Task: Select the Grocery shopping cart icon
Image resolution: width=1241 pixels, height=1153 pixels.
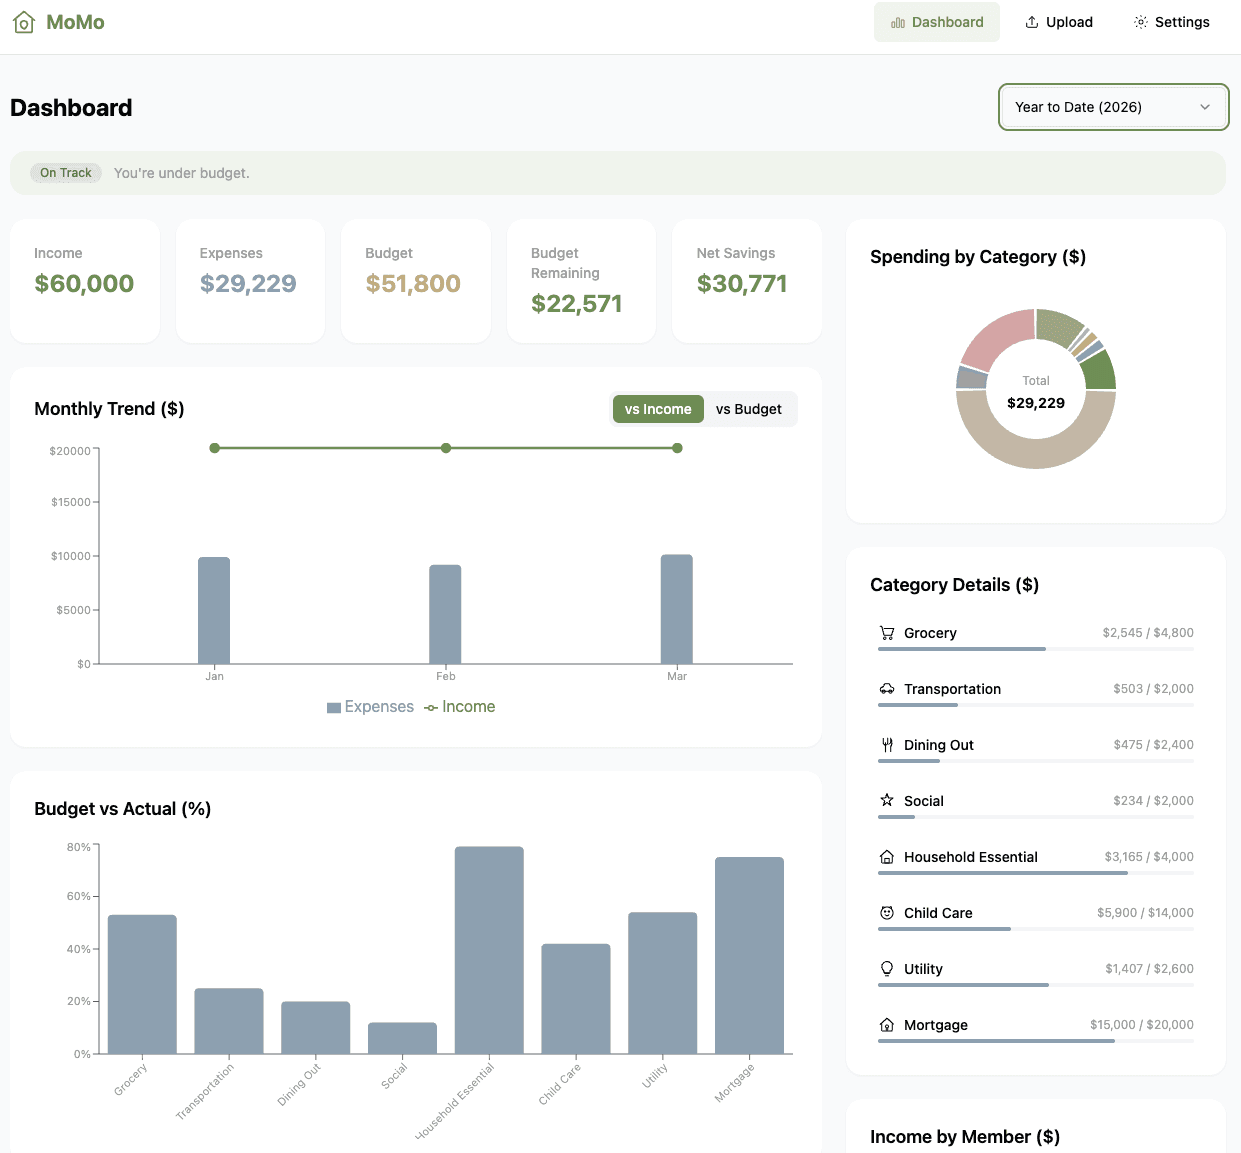Action: pos(886,632)
